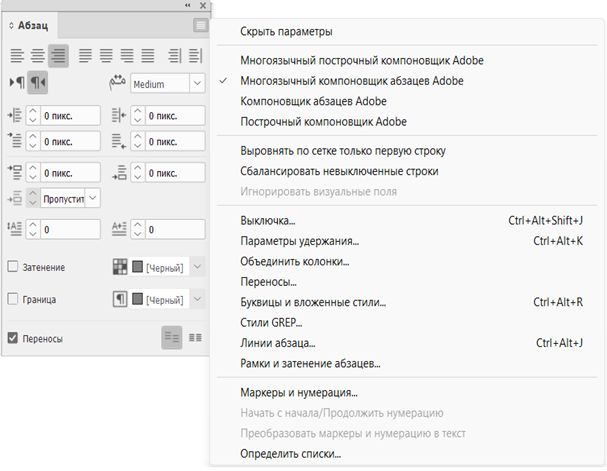Select the align-to-baseline-grid icon
The image size is (607, 471).
pyautogui.click(x=195, y=337)
